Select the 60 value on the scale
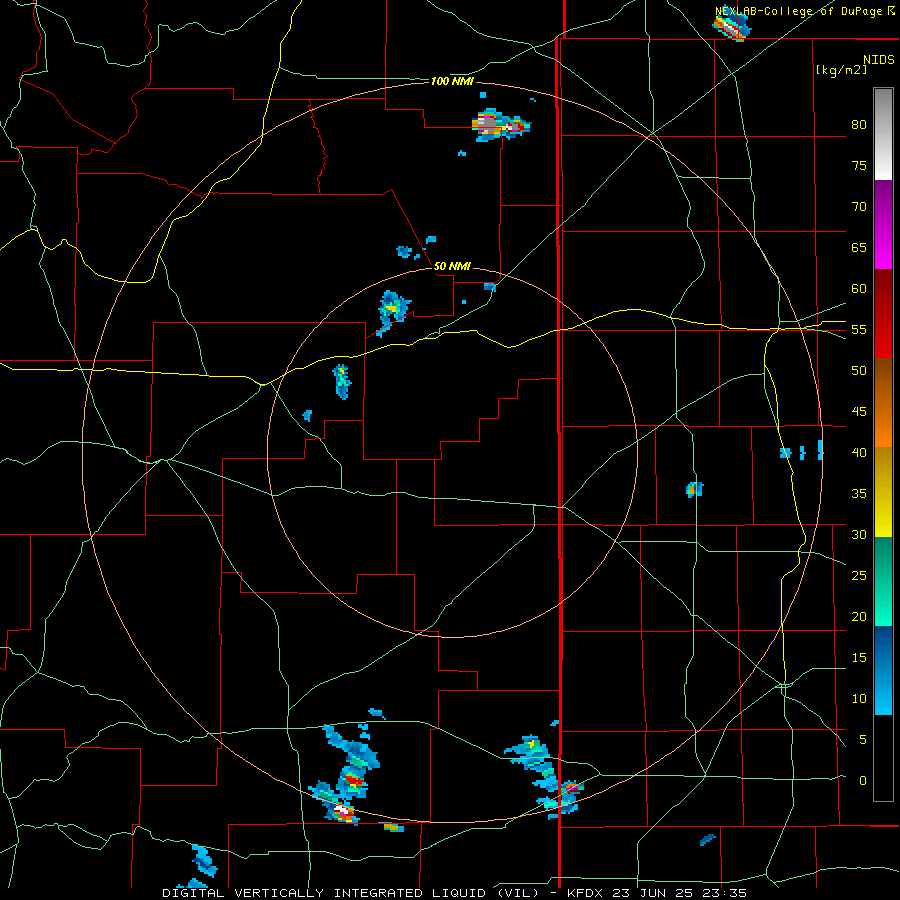This screenshot has width=900, height=900. (x=859, y=289)
